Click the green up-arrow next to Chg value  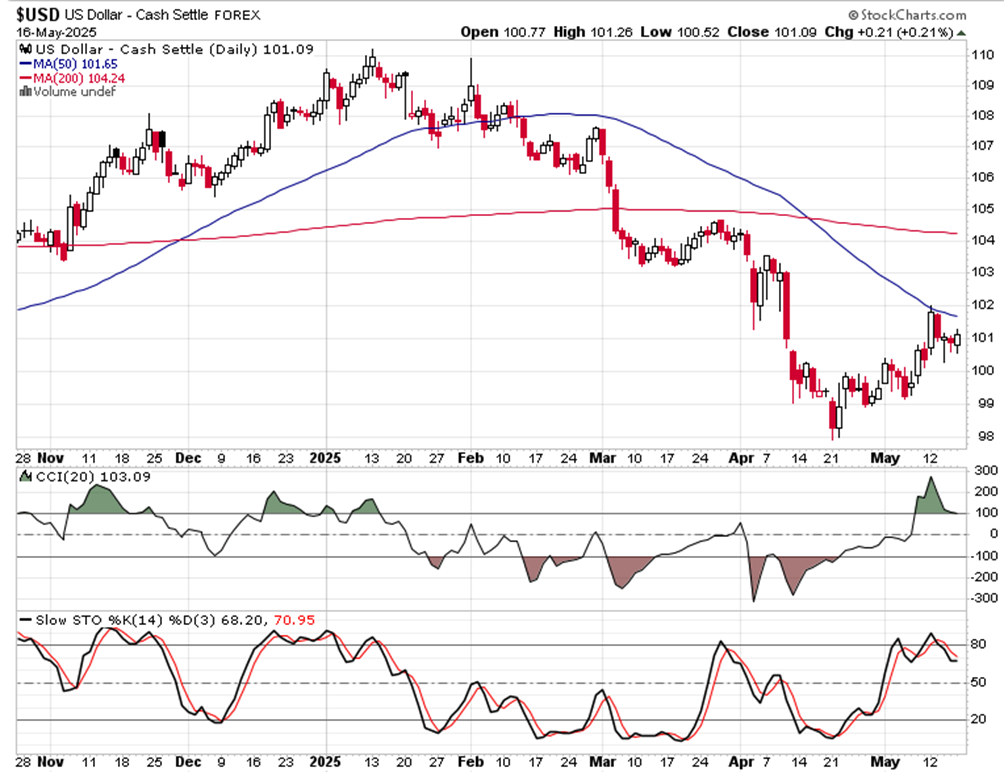[x=961, y=33]
